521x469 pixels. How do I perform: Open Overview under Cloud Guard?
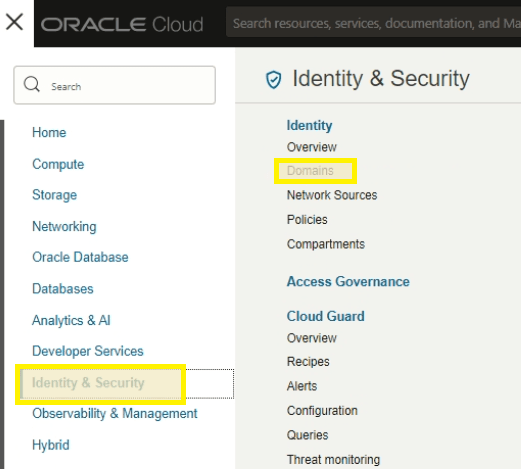pyautogui.click(x=312, y=338)
